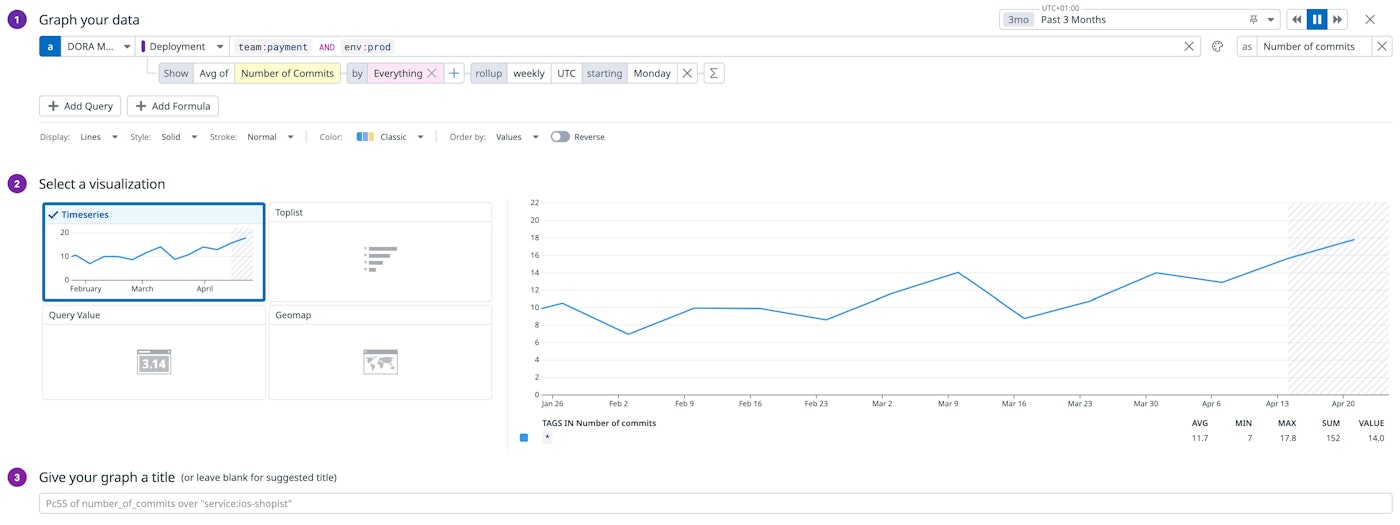The height and width of the screenshot is (525, 1400).
Task: Select the Geomap visualization
Action: (380, 353)
